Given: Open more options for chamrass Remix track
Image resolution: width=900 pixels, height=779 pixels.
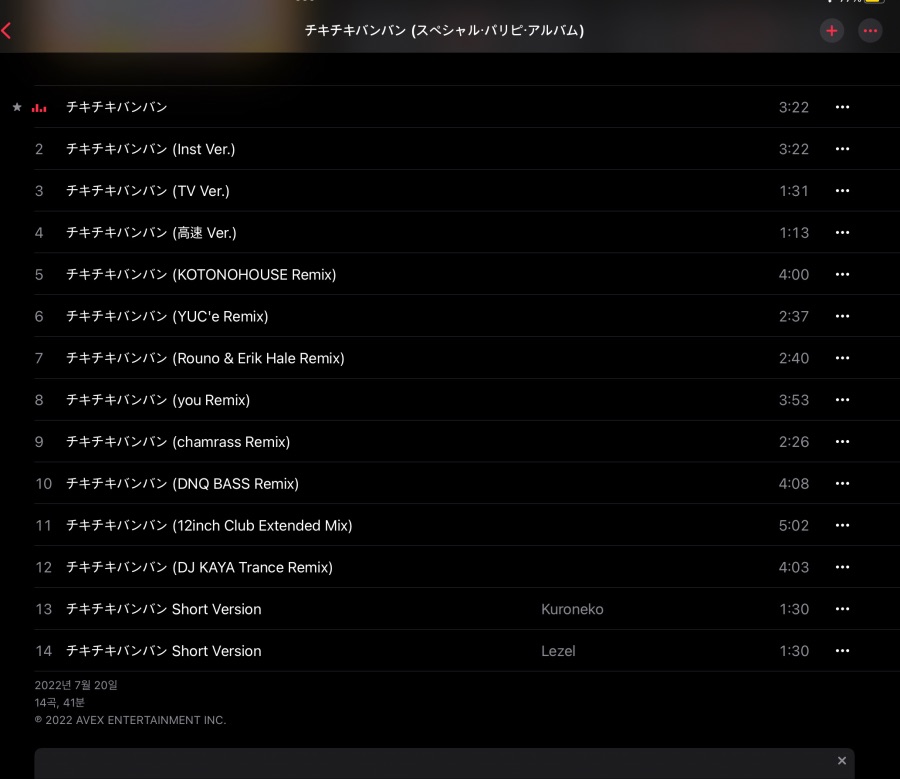Looking at the screenshot, I should point(842,441).
